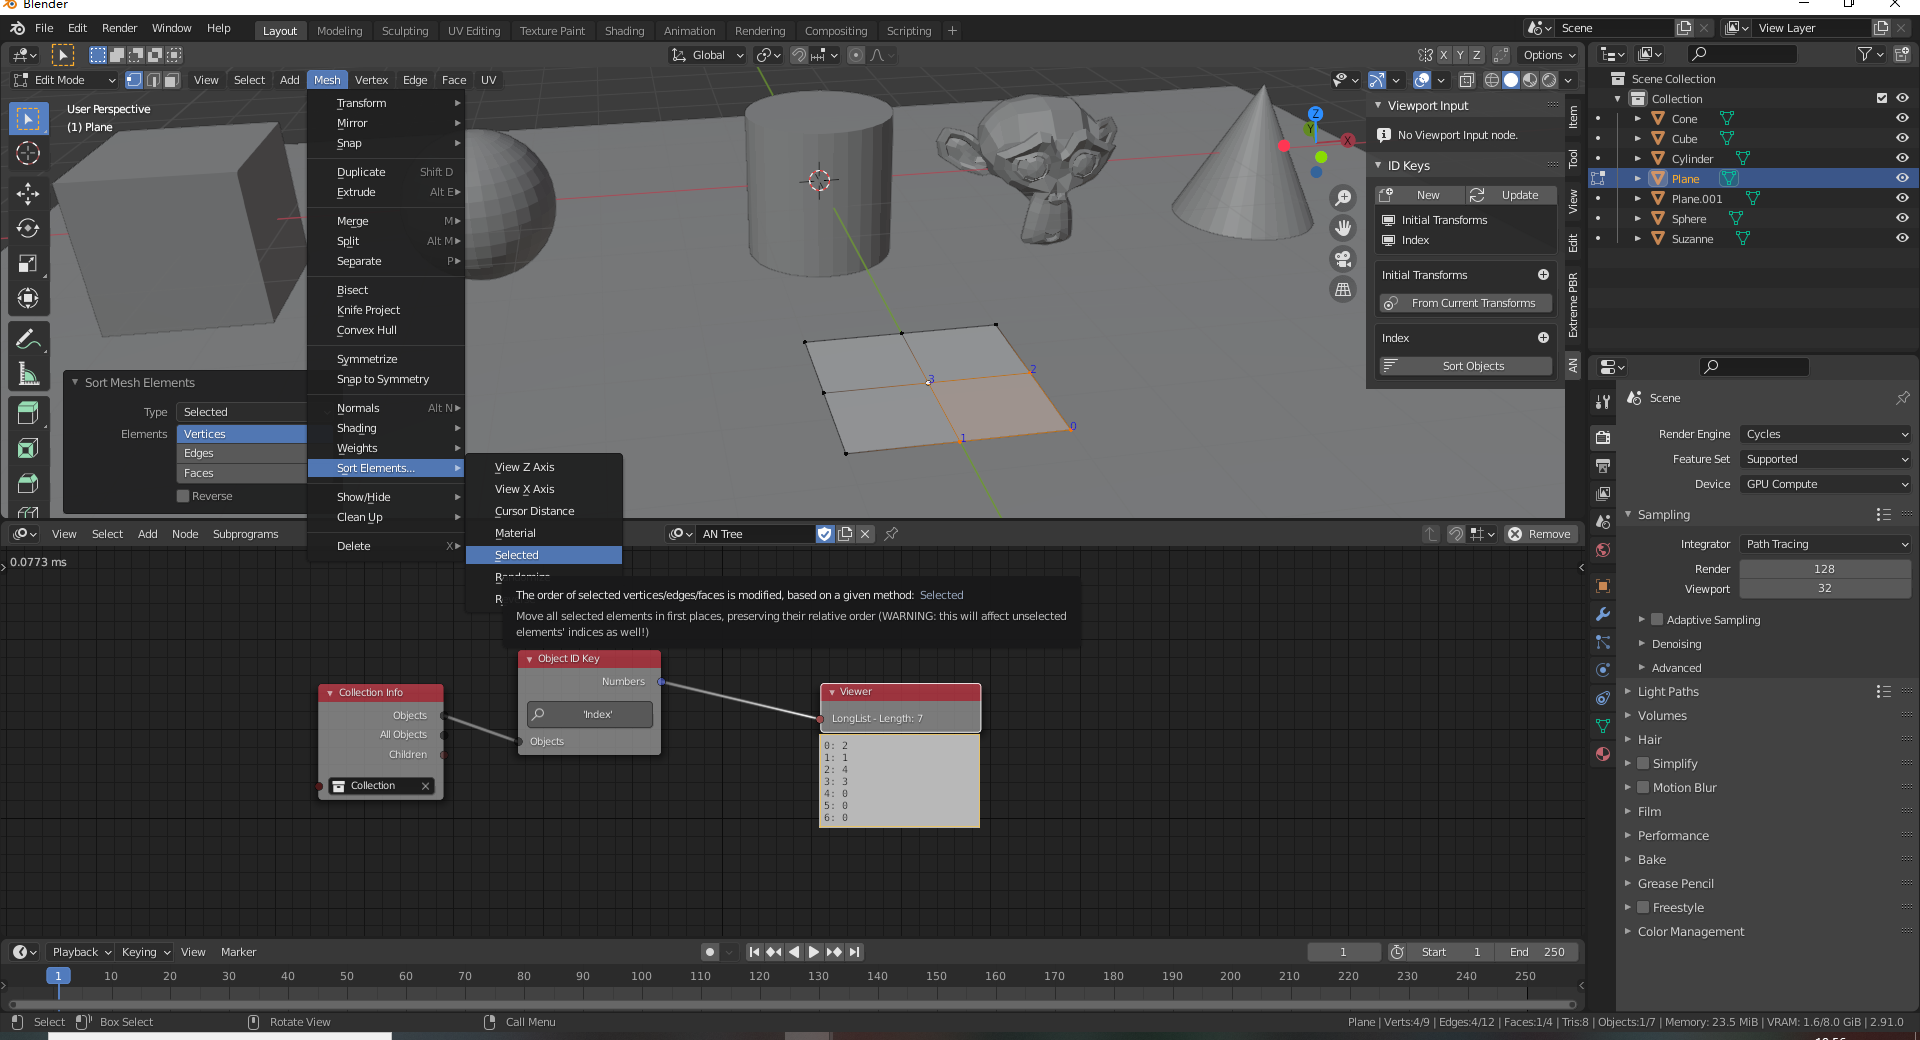The width and height of the screenshot is (1920, 1040).
Task: Click Remove button in node editor header
Action: [x=1540, y=534]
